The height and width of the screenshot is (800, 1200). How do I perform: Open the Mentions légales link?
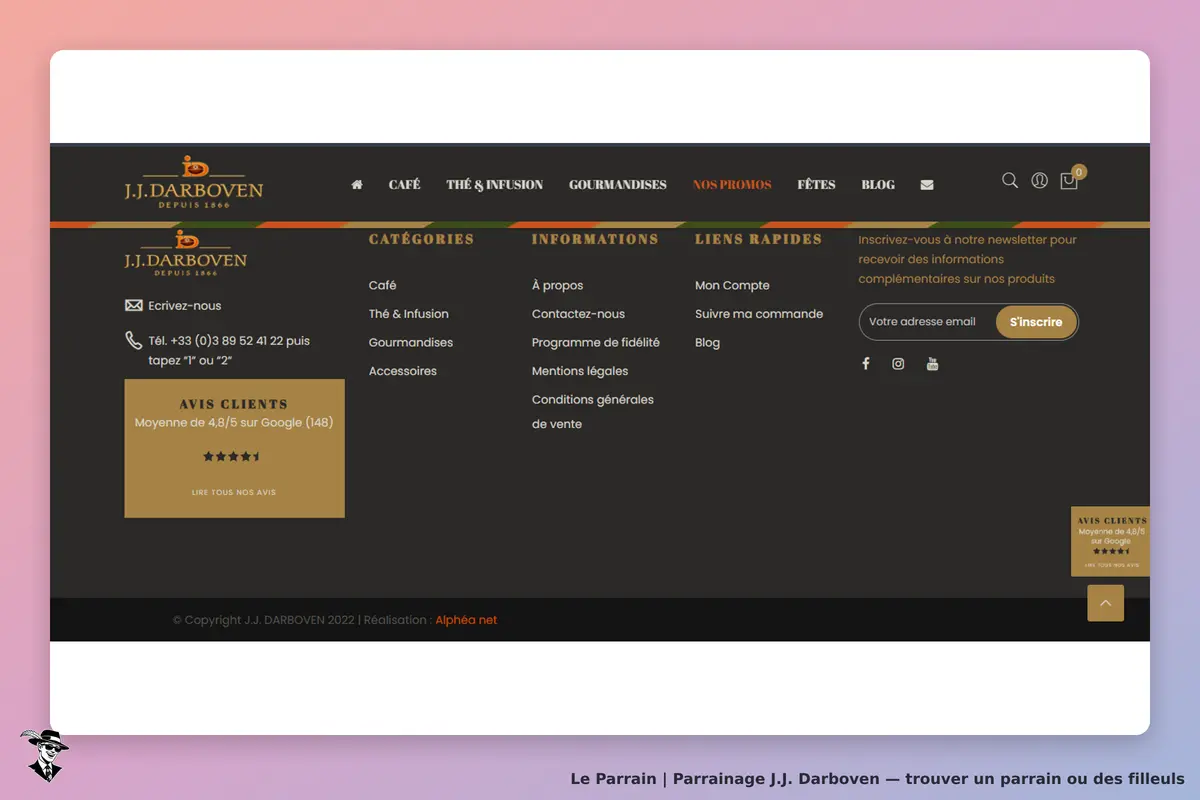tap(580, 371)
